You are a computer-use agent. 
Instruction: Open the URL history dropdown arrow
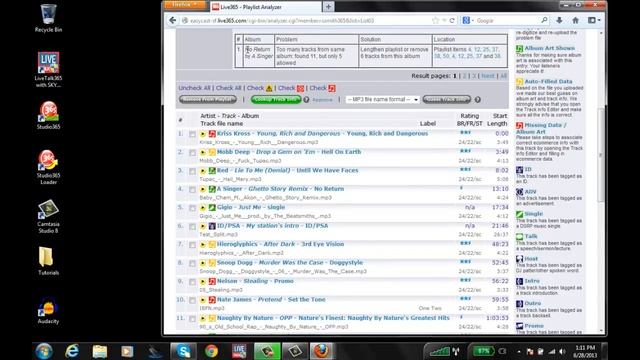(444, 20)
